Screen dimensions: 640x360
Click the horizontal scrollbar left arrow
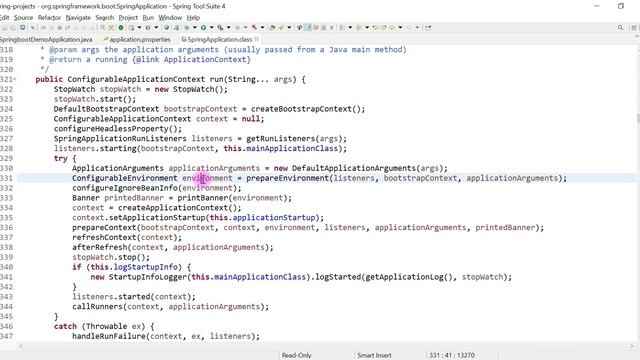tap(20, 346)
